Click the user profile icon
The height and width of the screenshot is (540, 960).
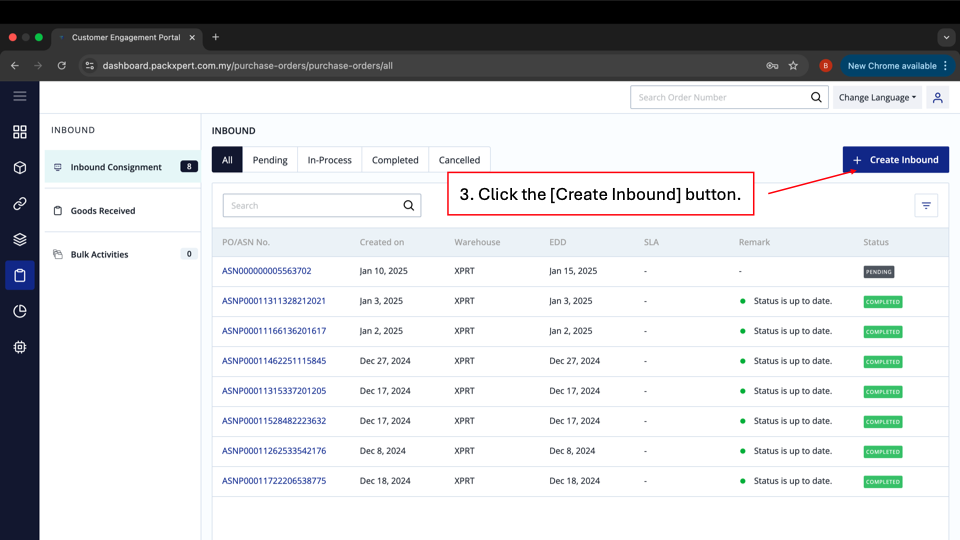click(x=937, y=97)
